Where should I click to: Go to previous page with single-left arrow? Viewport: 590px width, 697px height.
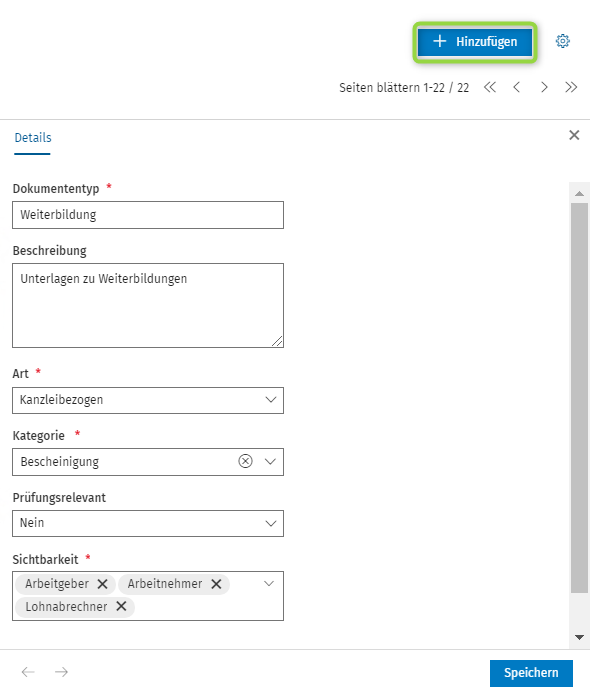tap(517, 87)
